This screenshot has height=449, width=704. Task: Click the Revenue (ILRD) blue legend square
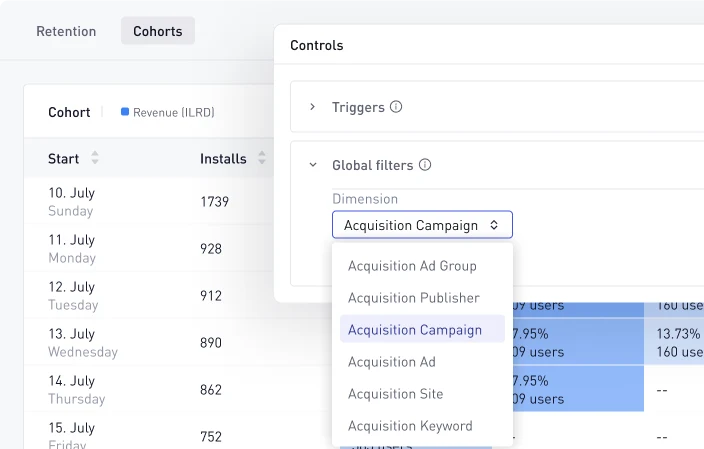coord(124,112)
